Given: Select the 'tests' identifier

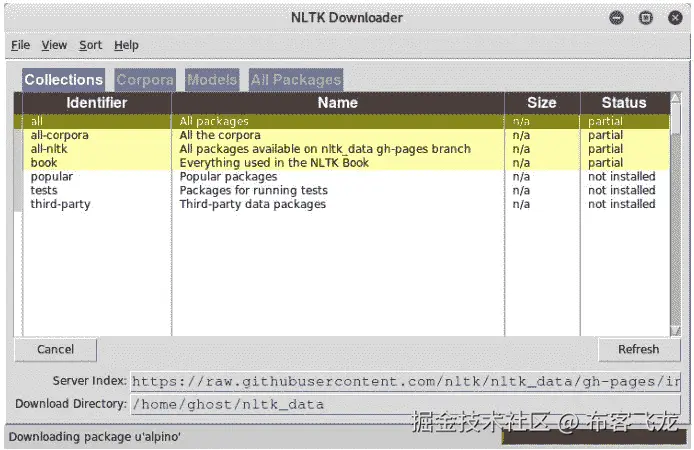Looking at the screenshot, I should click(x=44, y=190).
